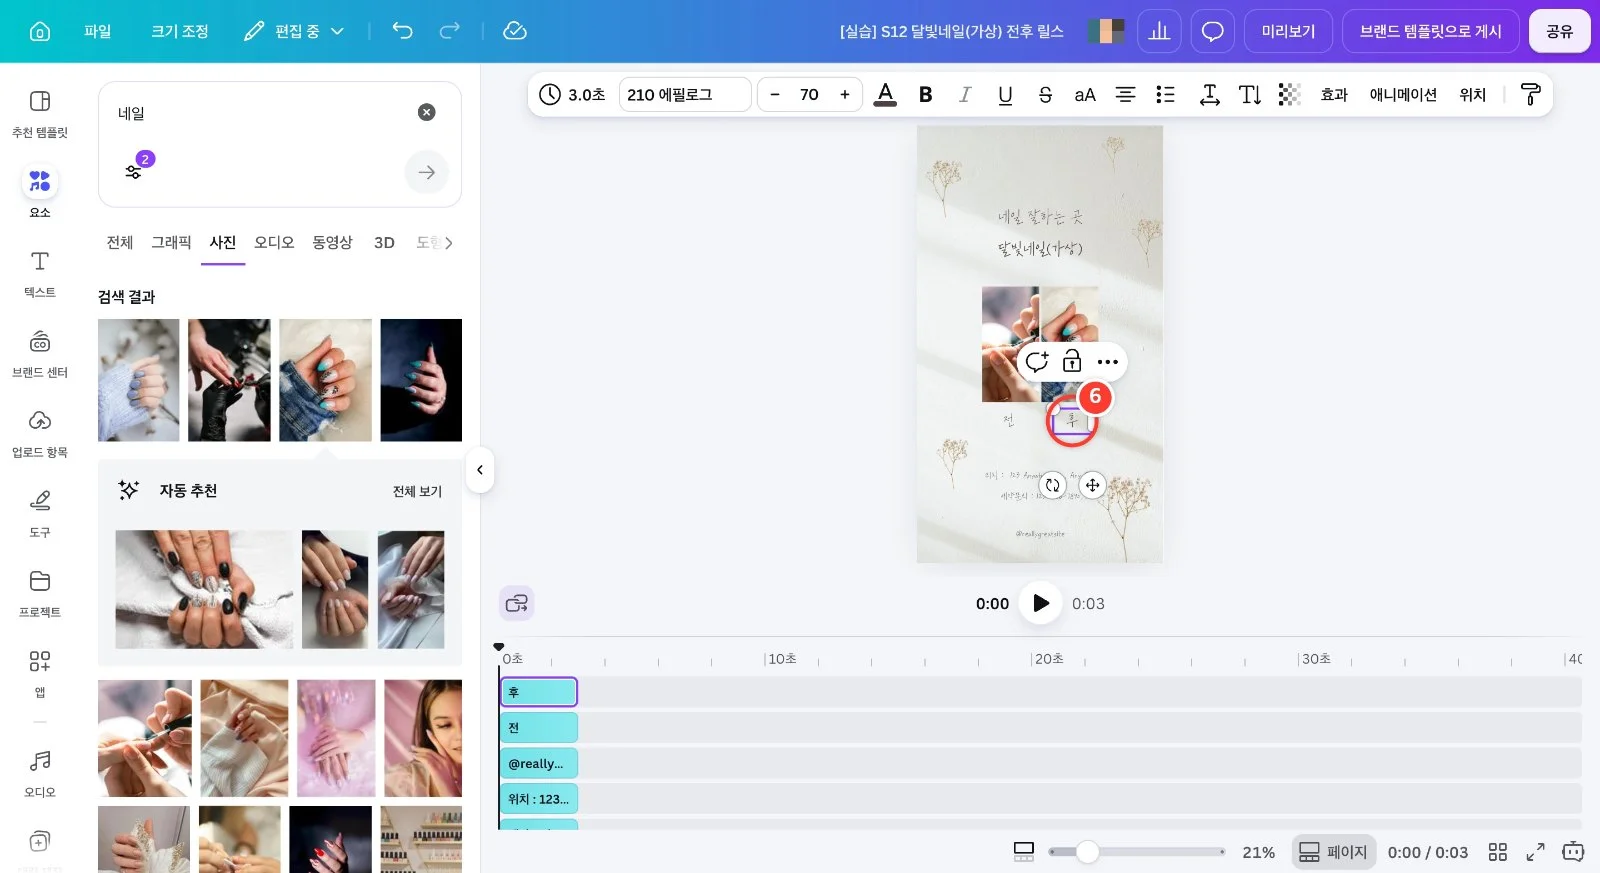
Task: Open the transparency tool
Action: 1289,94
